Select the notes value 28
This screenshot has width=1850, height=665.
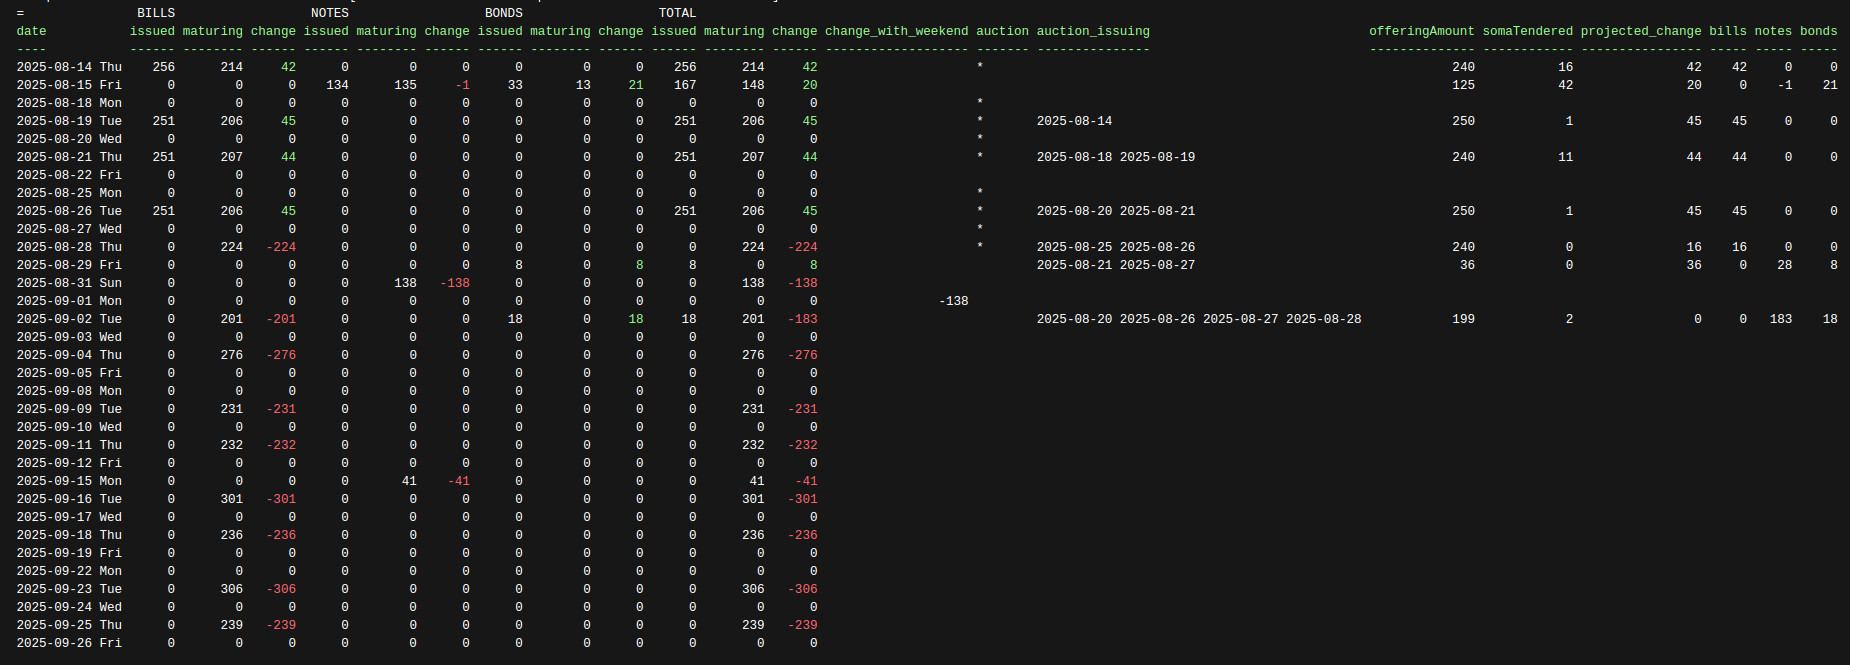[x=1785, y=265]
